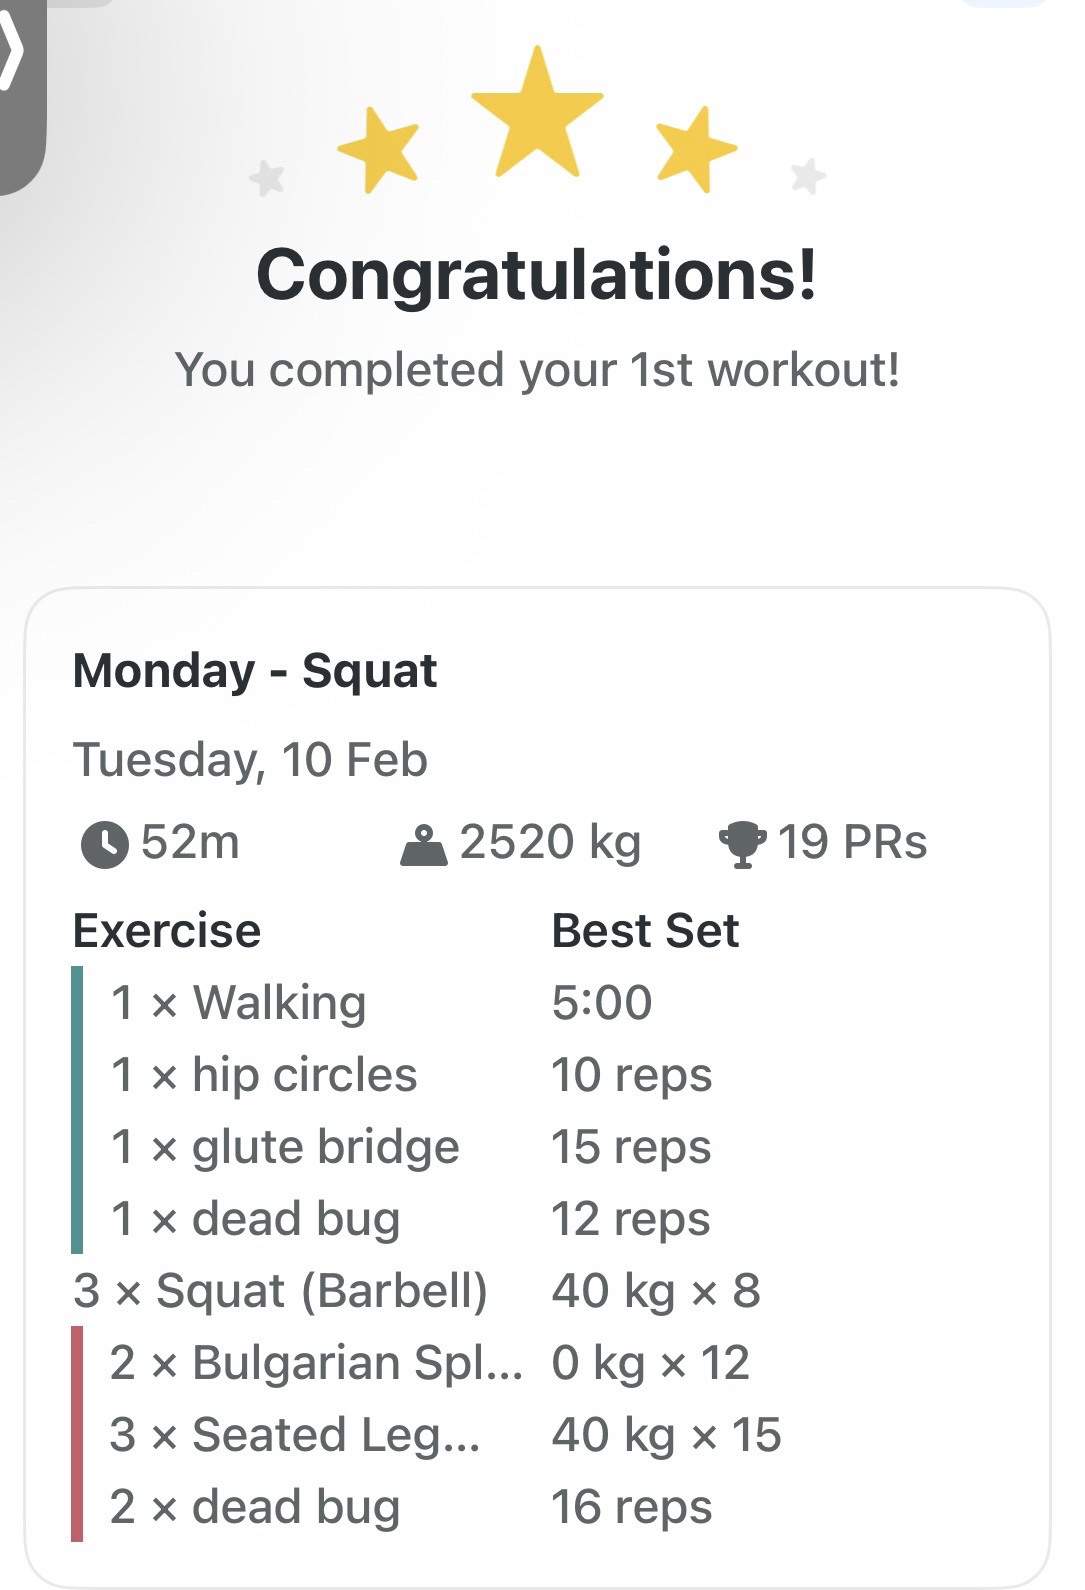Select the glute bridge exercise row
The height and width of the screenshot is (1590, 1085).
click(x=285, y=1147)
